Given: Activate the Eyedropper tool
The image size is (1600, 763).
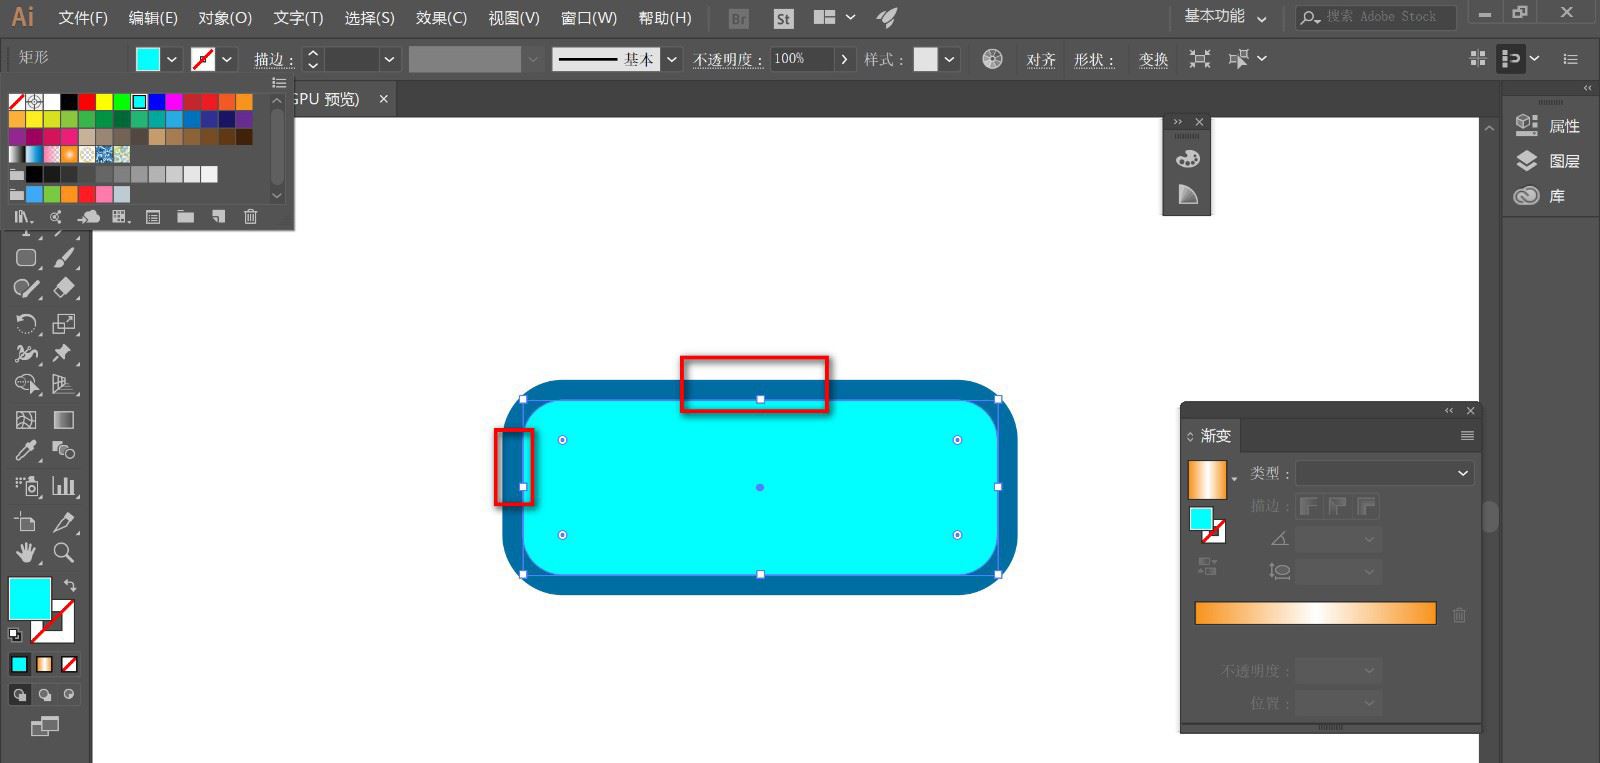Looking at the screenshot, I should [26, 451].
